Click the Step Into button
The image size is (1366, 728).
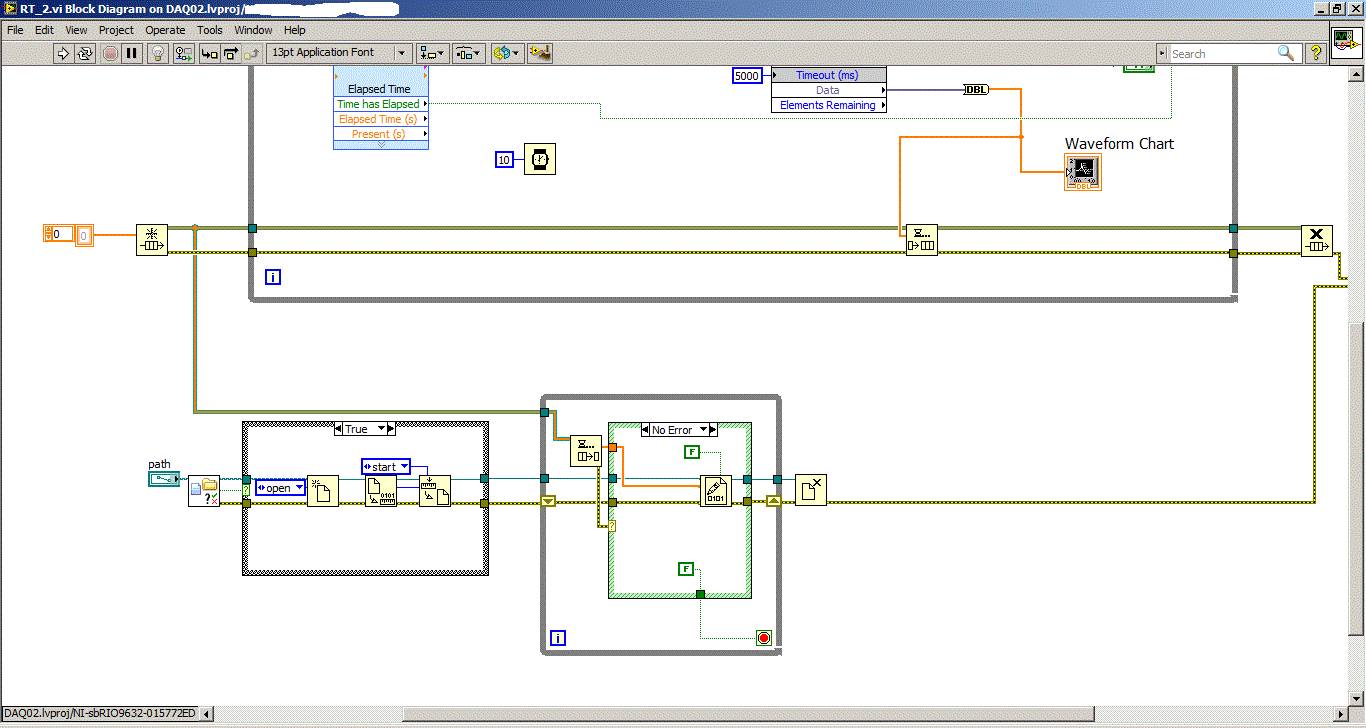click(x=209, y=53)
